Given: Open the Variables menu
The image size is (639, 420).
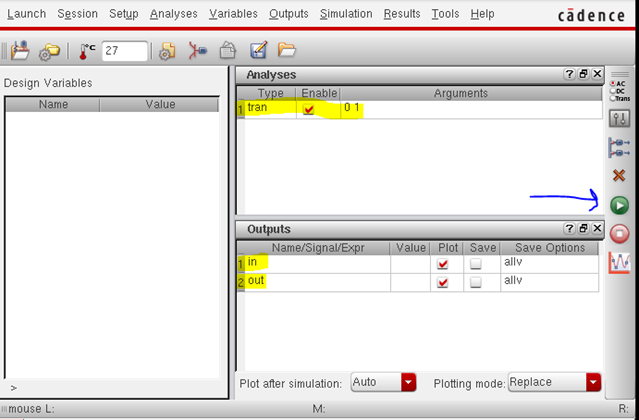Looking at the screenshot, I should tap(233, 14).
